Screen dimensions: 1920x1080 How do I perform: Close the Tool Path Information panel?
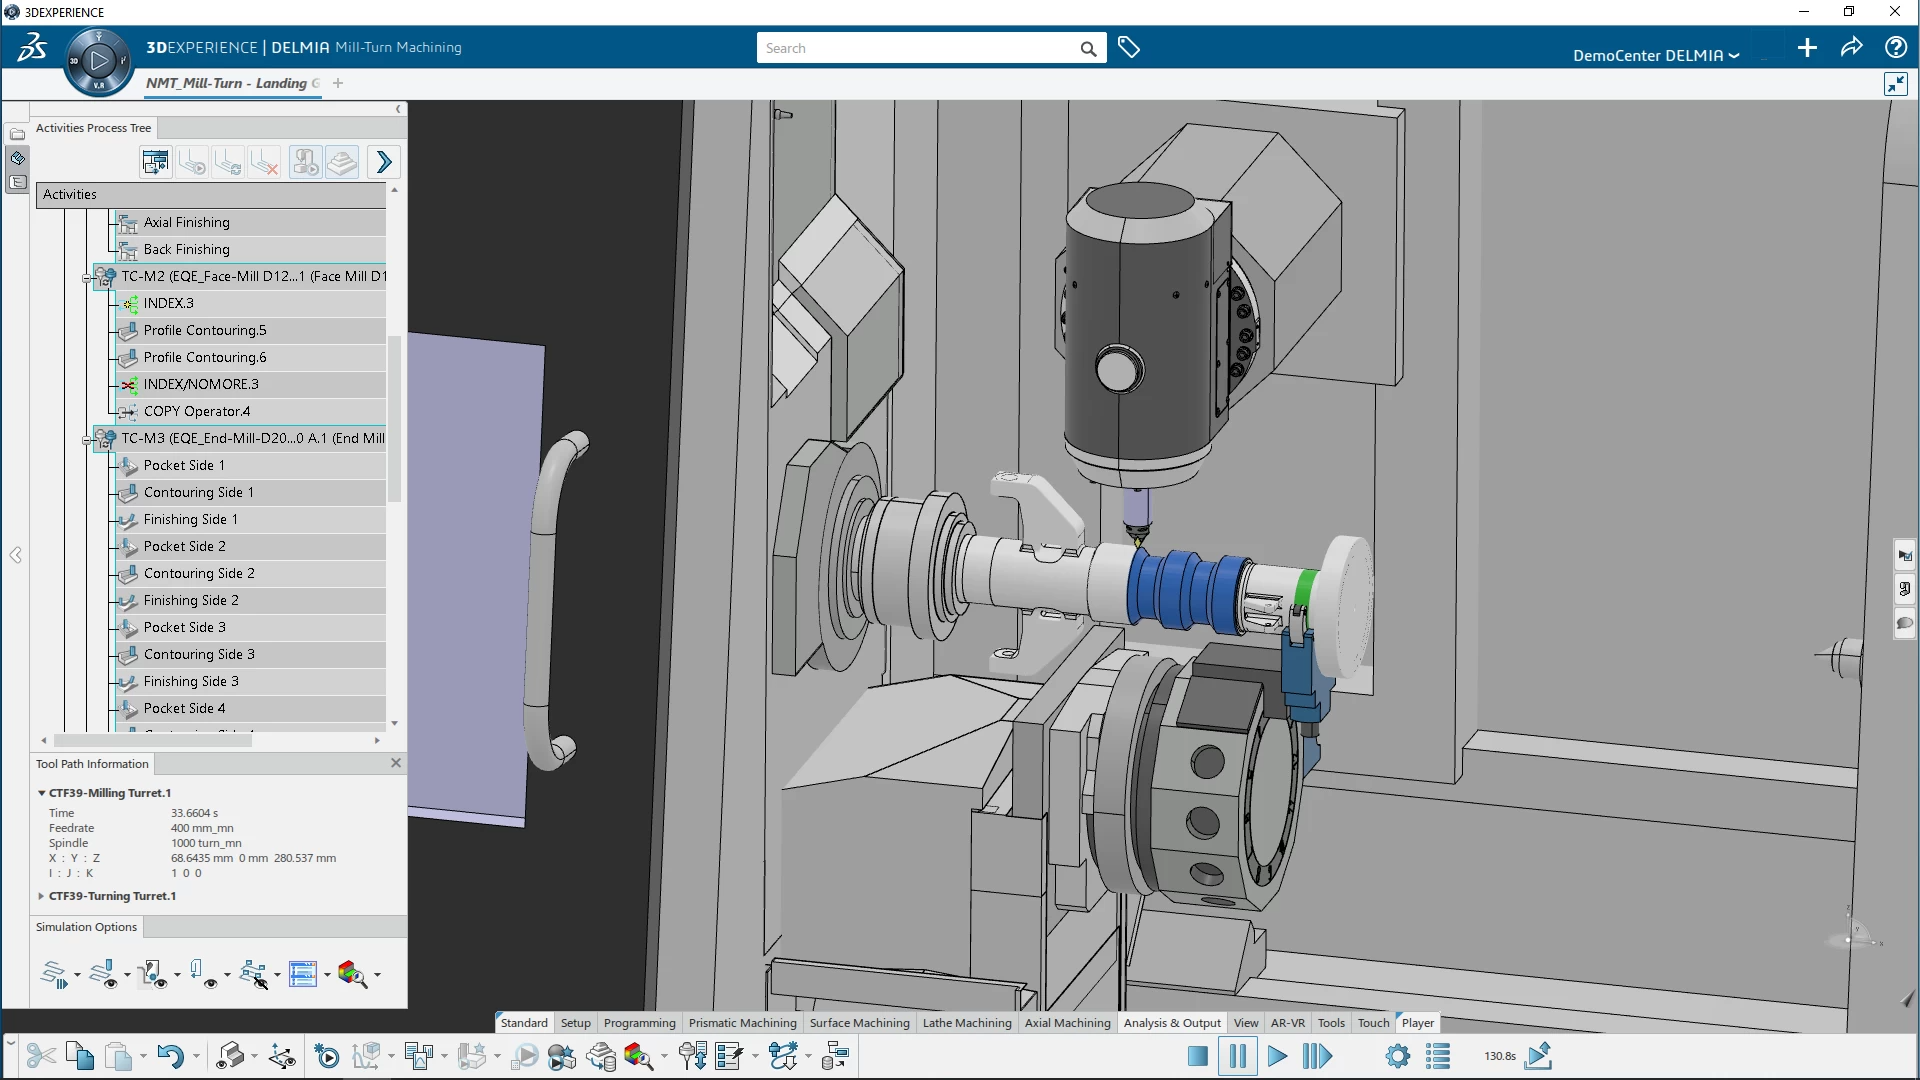click(x=396, y=763)
